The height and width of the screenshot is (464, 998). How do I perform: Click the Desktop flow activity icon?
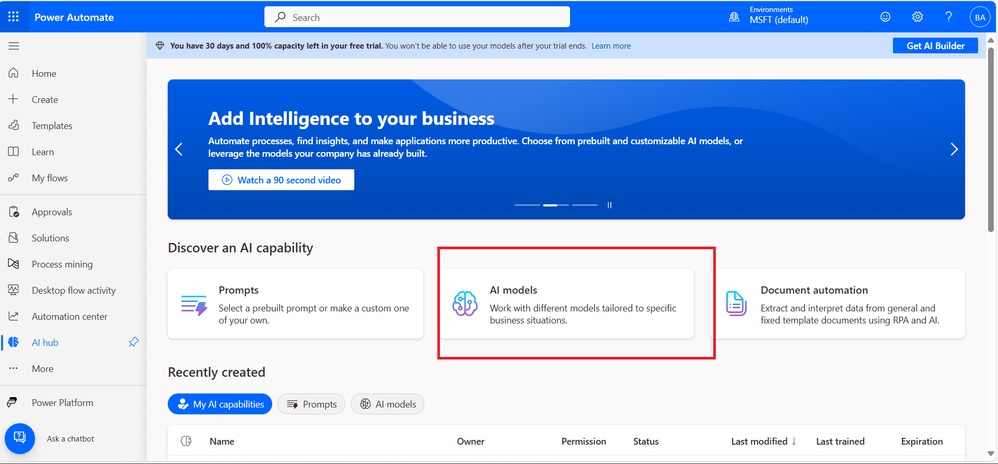click(x=13, y=290)
